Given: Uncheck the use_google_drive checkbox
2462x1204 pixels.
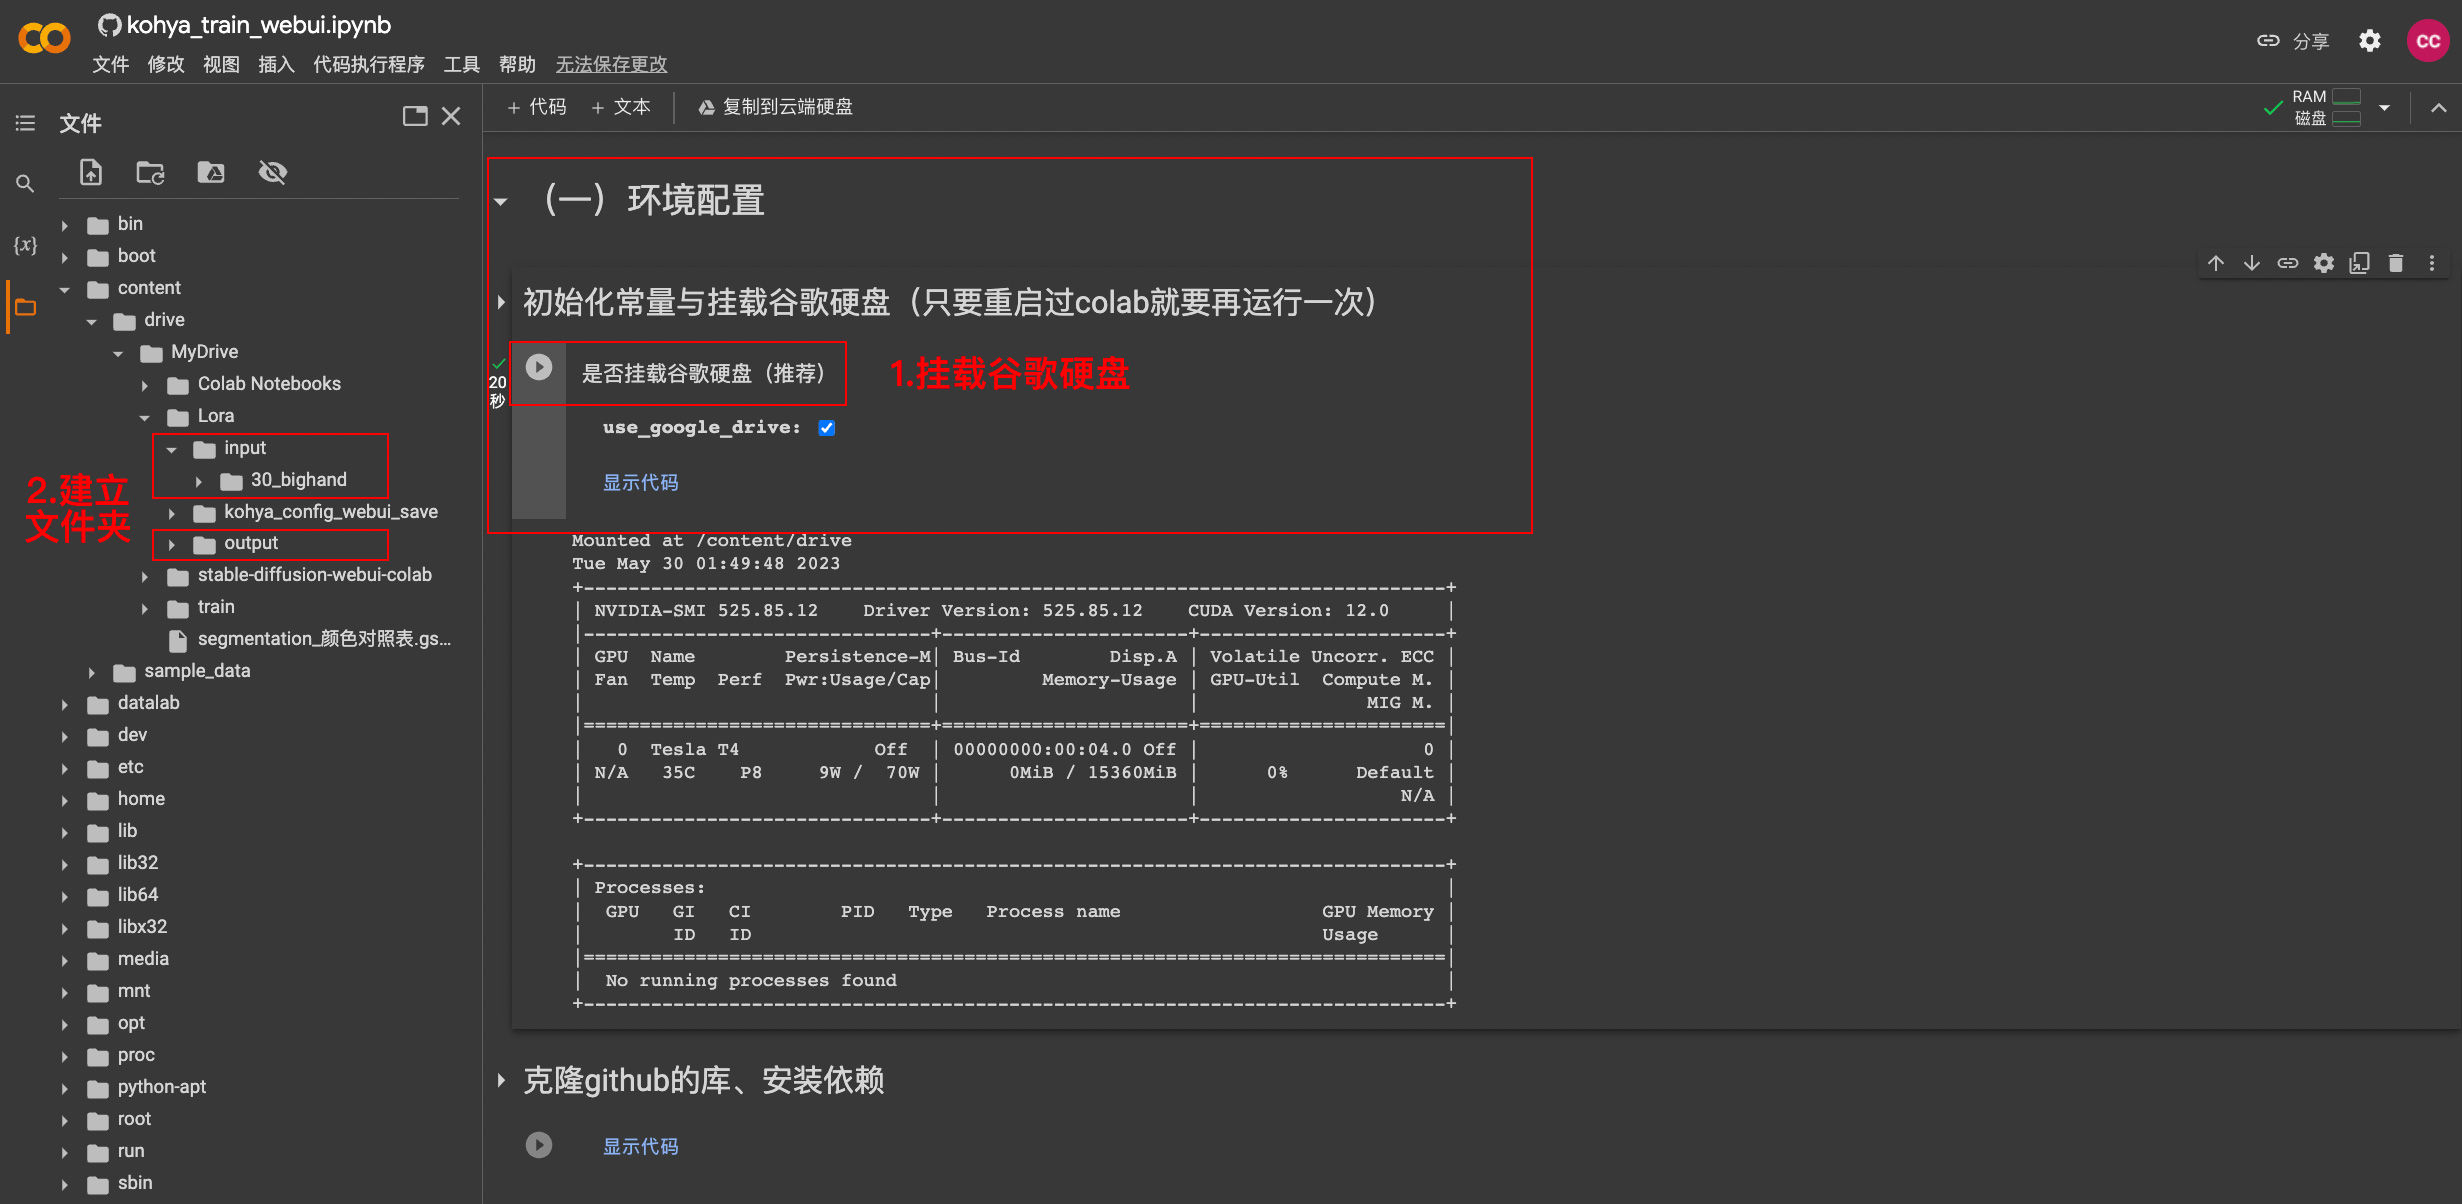Looking at the screenshot, I should [827, 428].
